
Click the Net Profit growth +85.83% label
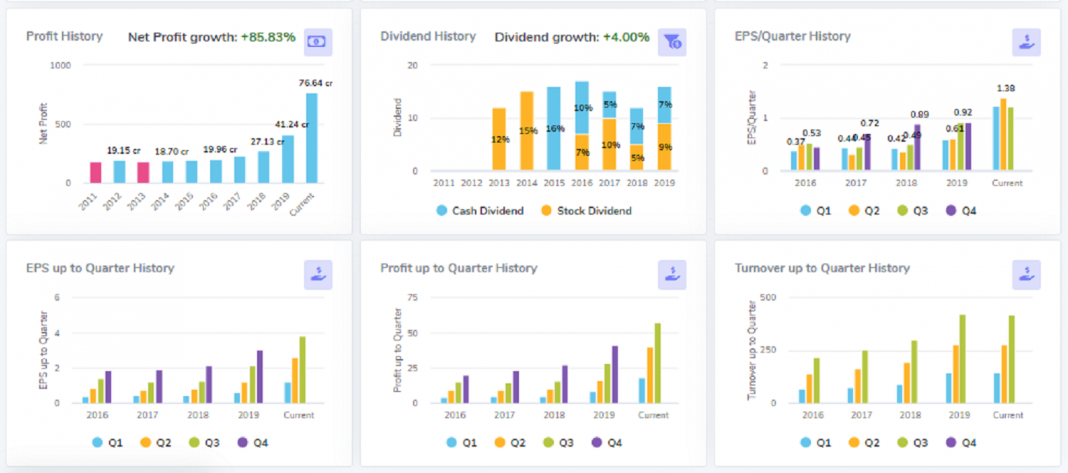pyautogui.click(x=211, y=37)
